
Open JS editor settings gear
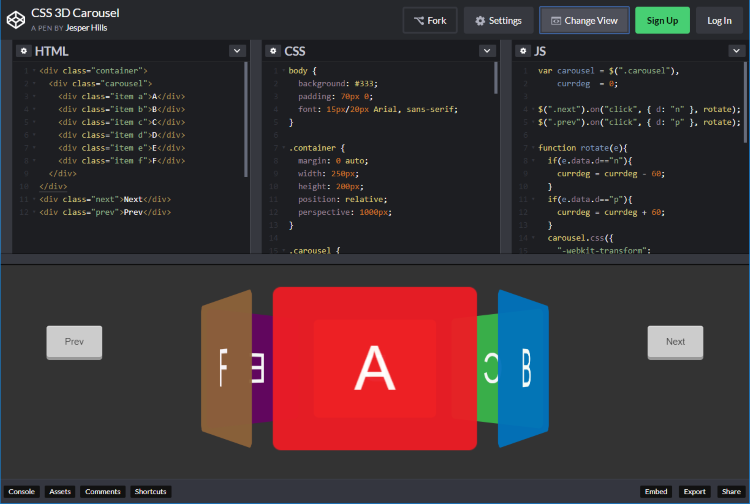coord(523,51)
